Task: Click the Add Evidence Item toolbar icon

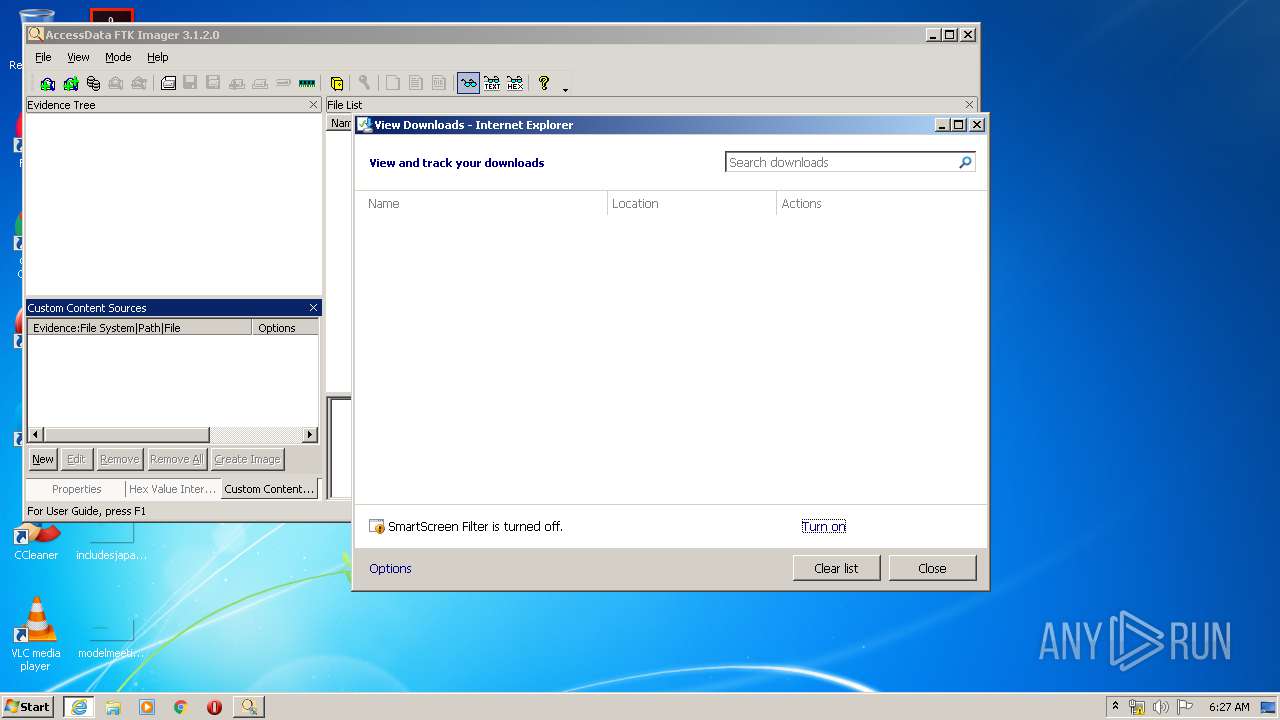Action: pyautogui.click(x=47, y=83)
